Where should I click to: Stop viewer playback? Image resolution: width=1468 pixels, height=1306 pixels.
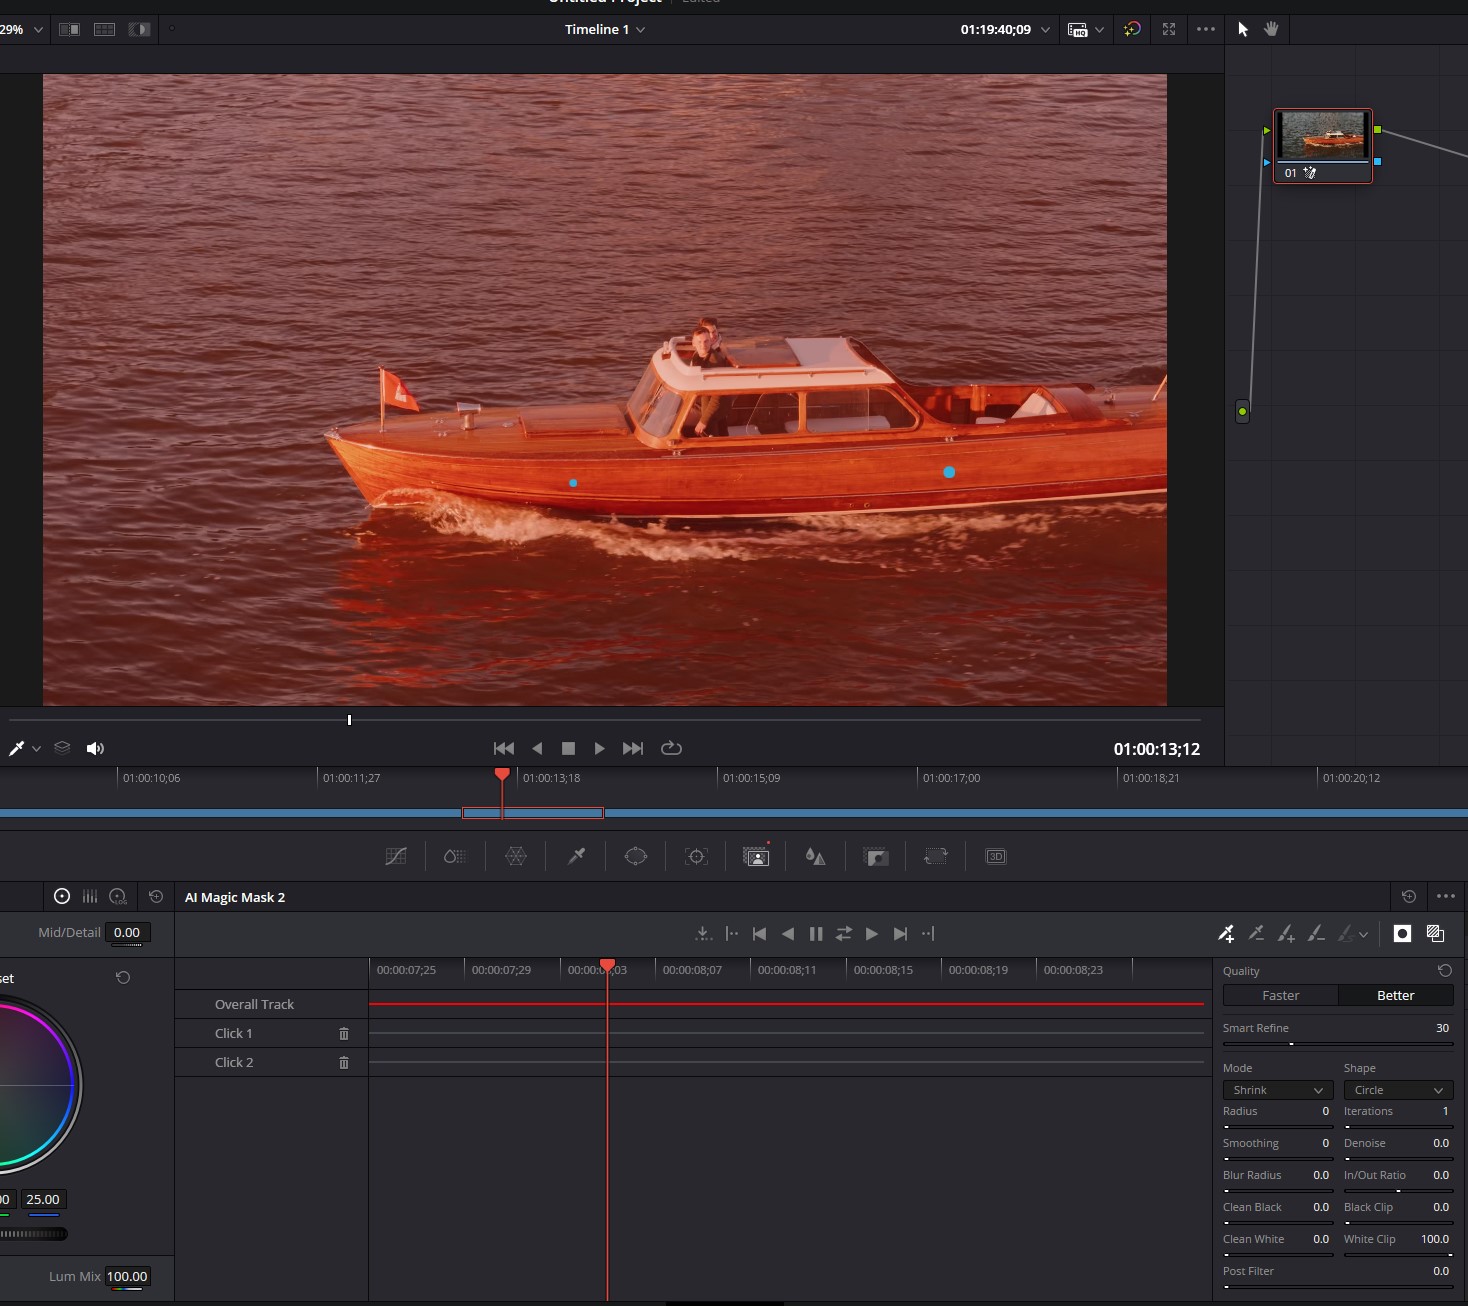[x=568, y=748]
